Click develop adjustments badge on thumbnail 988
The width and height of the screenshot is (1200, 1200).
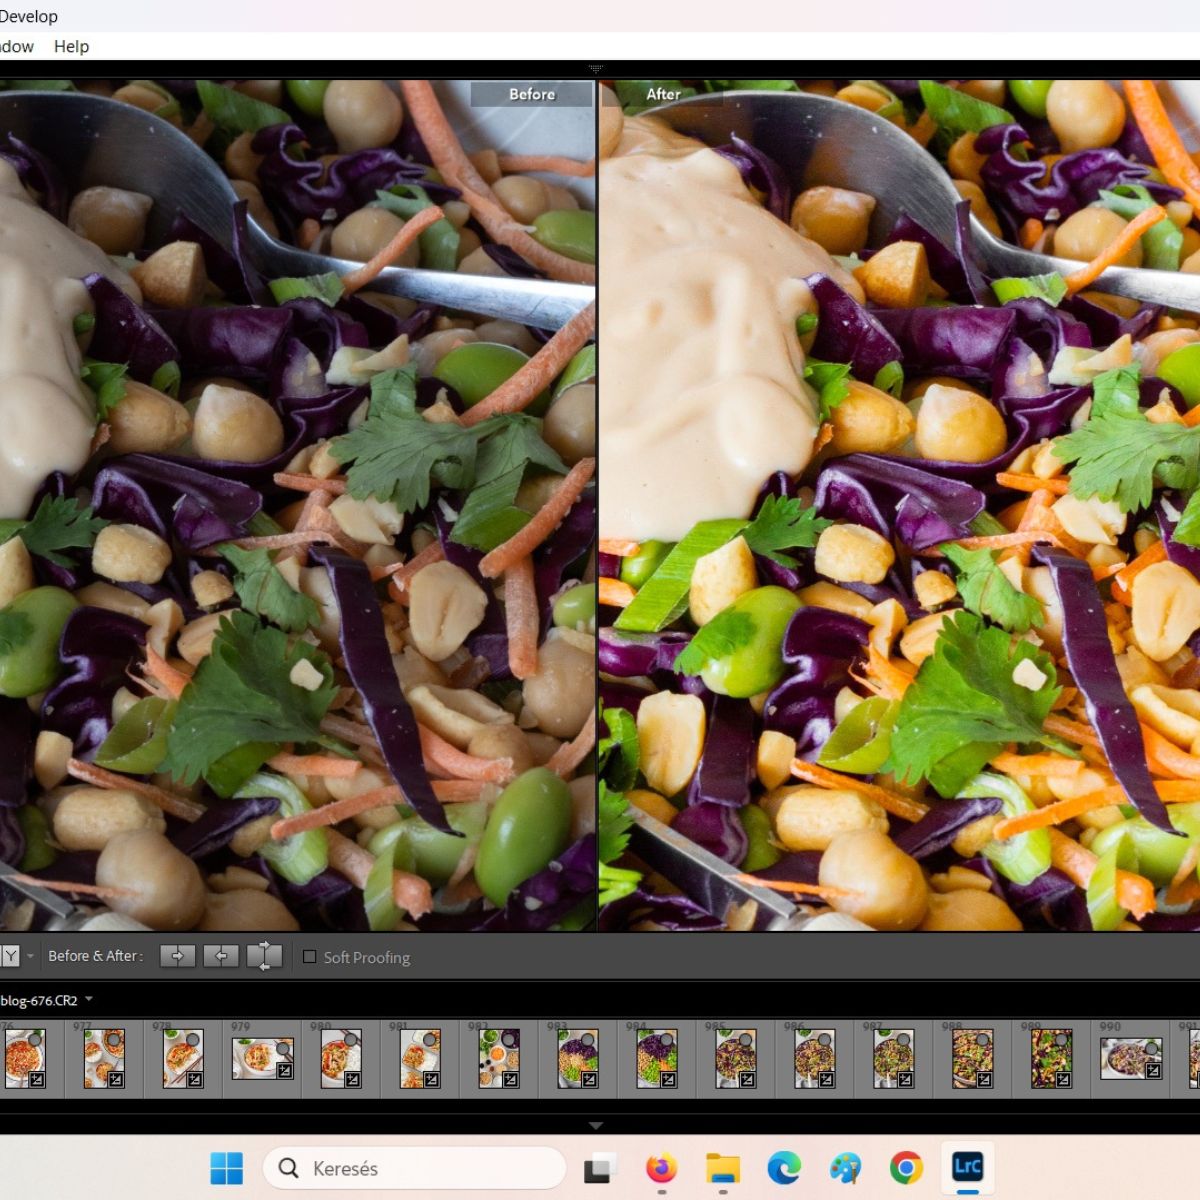(x=985, y=1080)
